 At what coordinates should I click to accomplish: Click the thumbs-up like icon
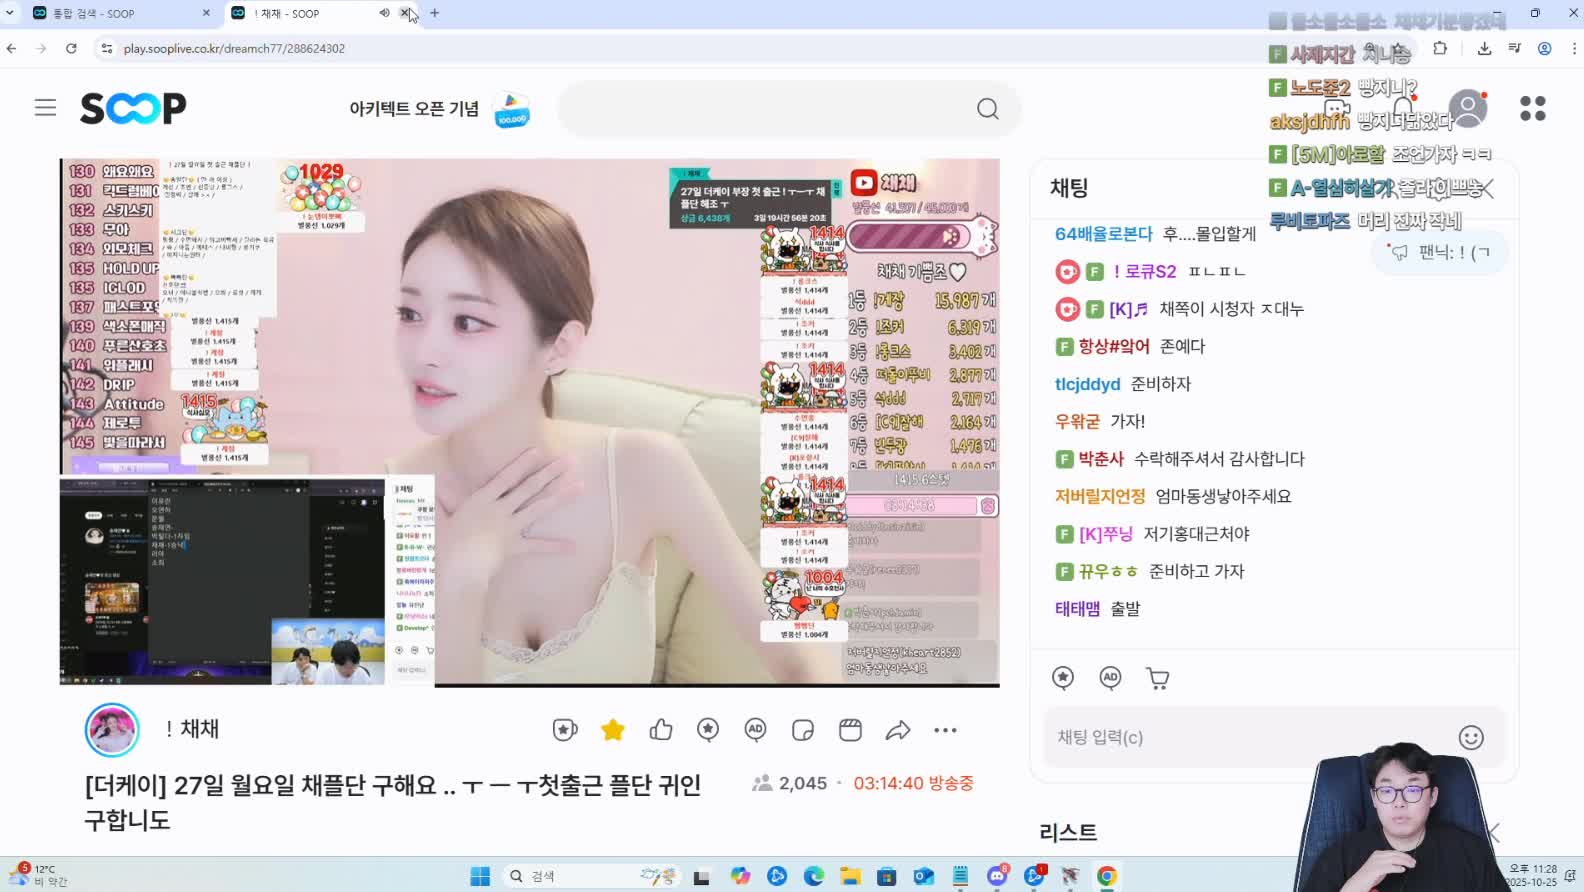tap(661, 731)
